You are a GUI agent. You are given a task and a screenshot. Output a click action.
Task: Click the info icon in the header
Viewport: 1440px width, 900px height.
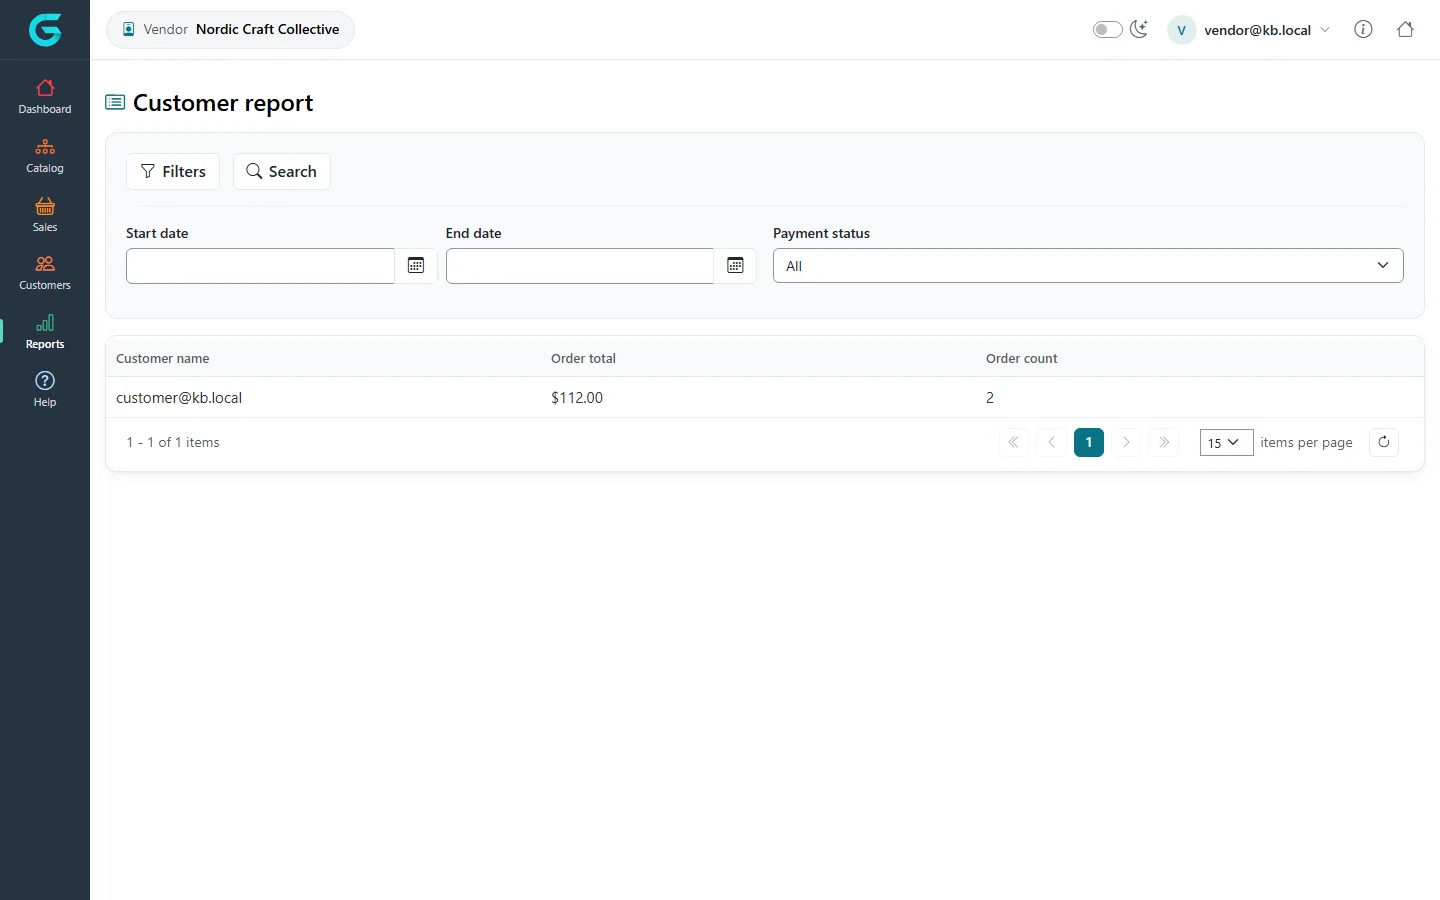pos(1363,29)
